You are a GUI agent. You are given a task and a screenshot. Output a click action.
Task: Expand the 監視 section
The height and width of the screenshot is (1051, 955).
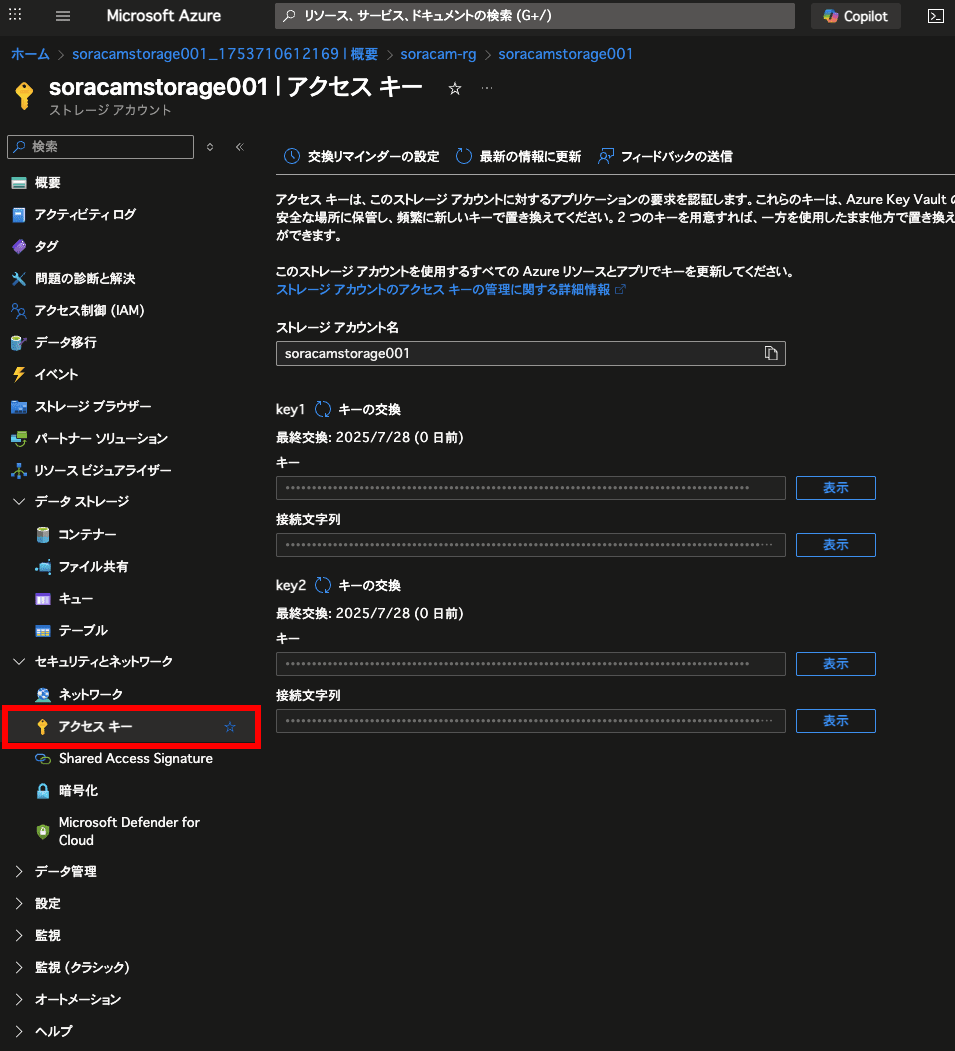point(19,936)
